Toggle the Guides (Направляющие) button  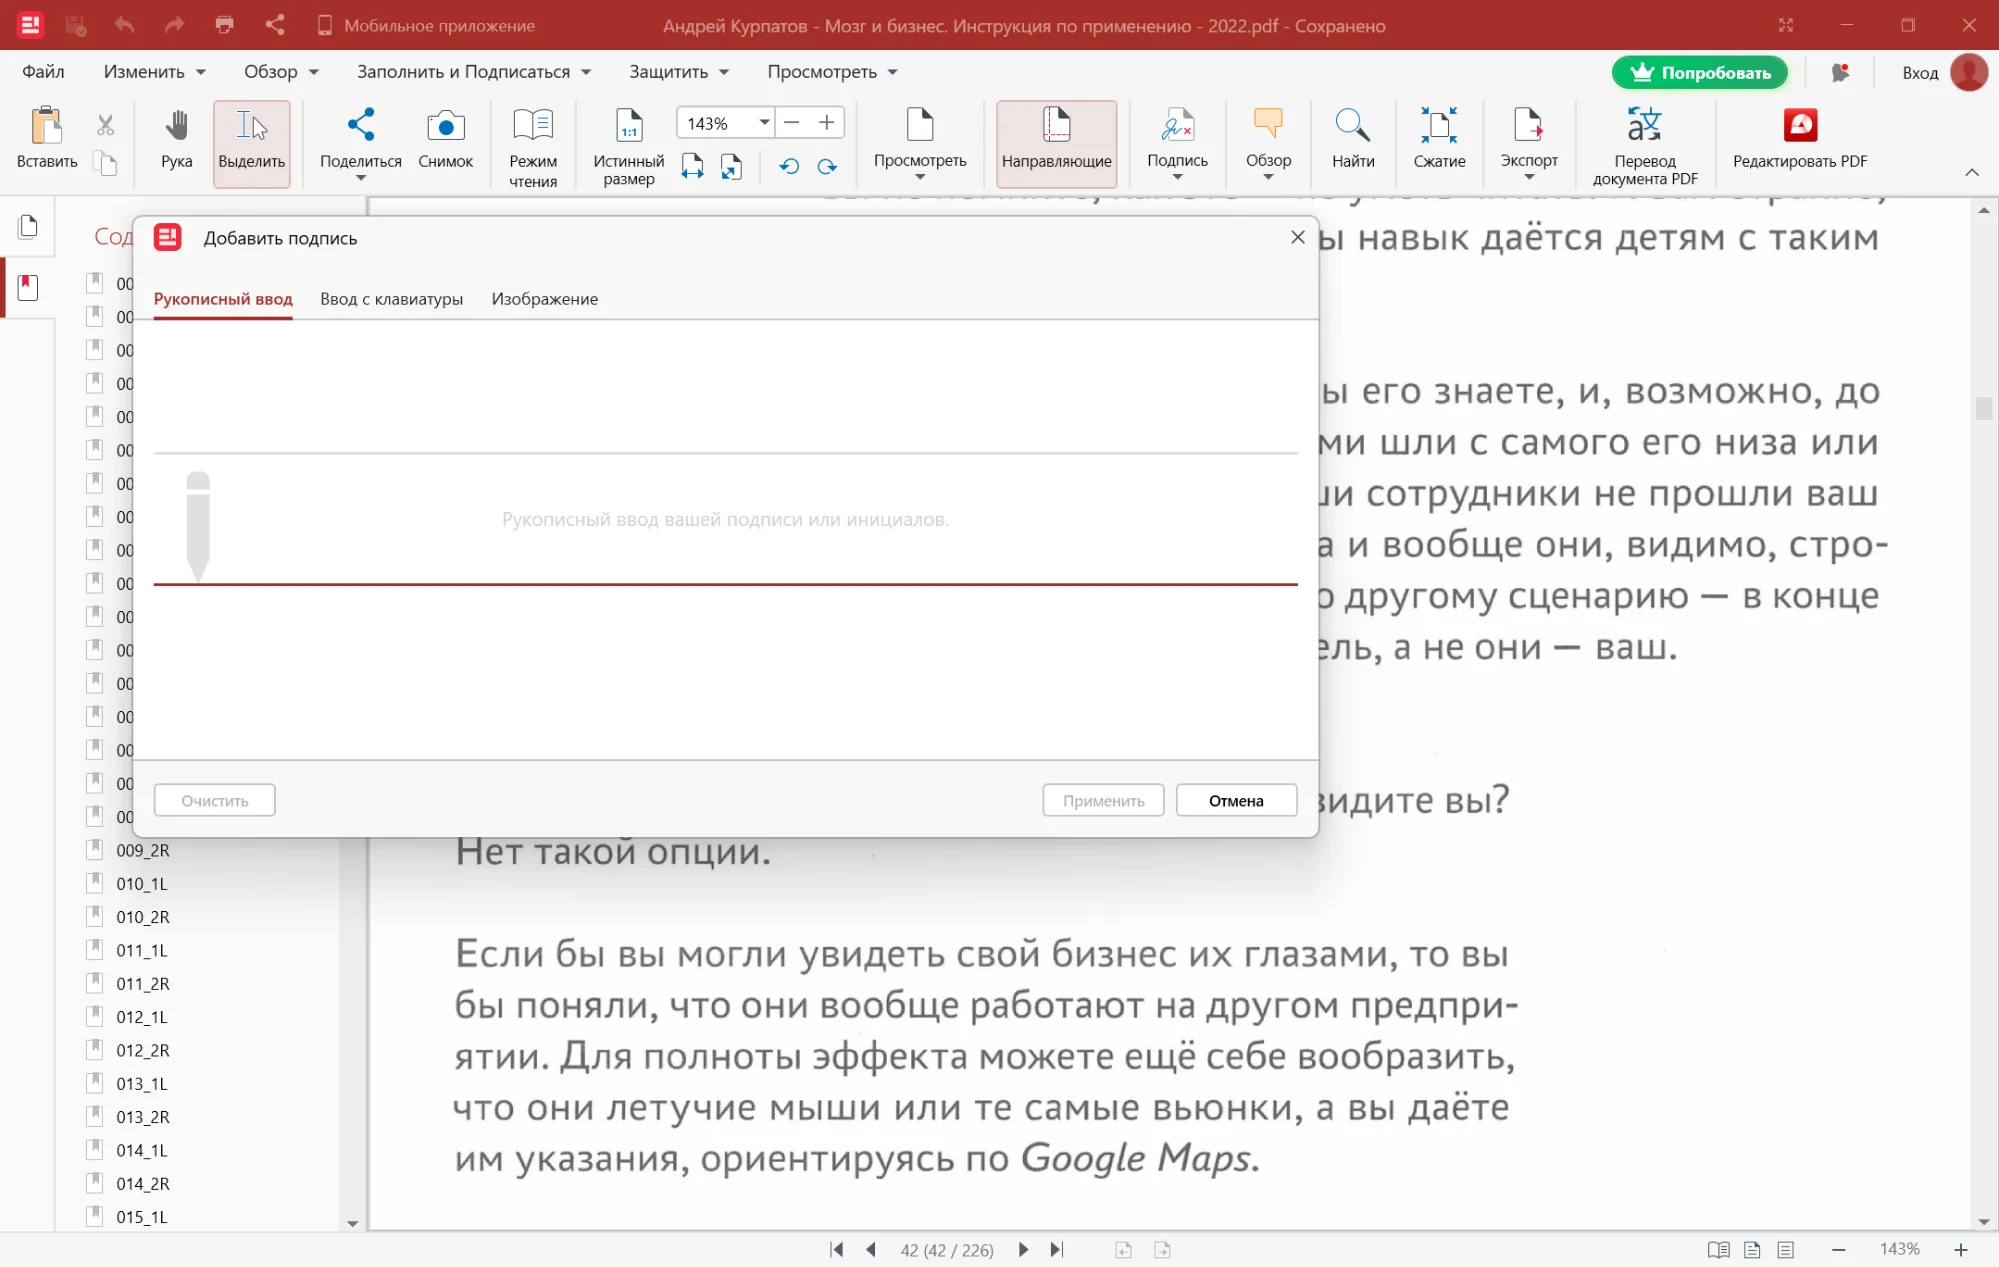click(x=1056, y=143)
